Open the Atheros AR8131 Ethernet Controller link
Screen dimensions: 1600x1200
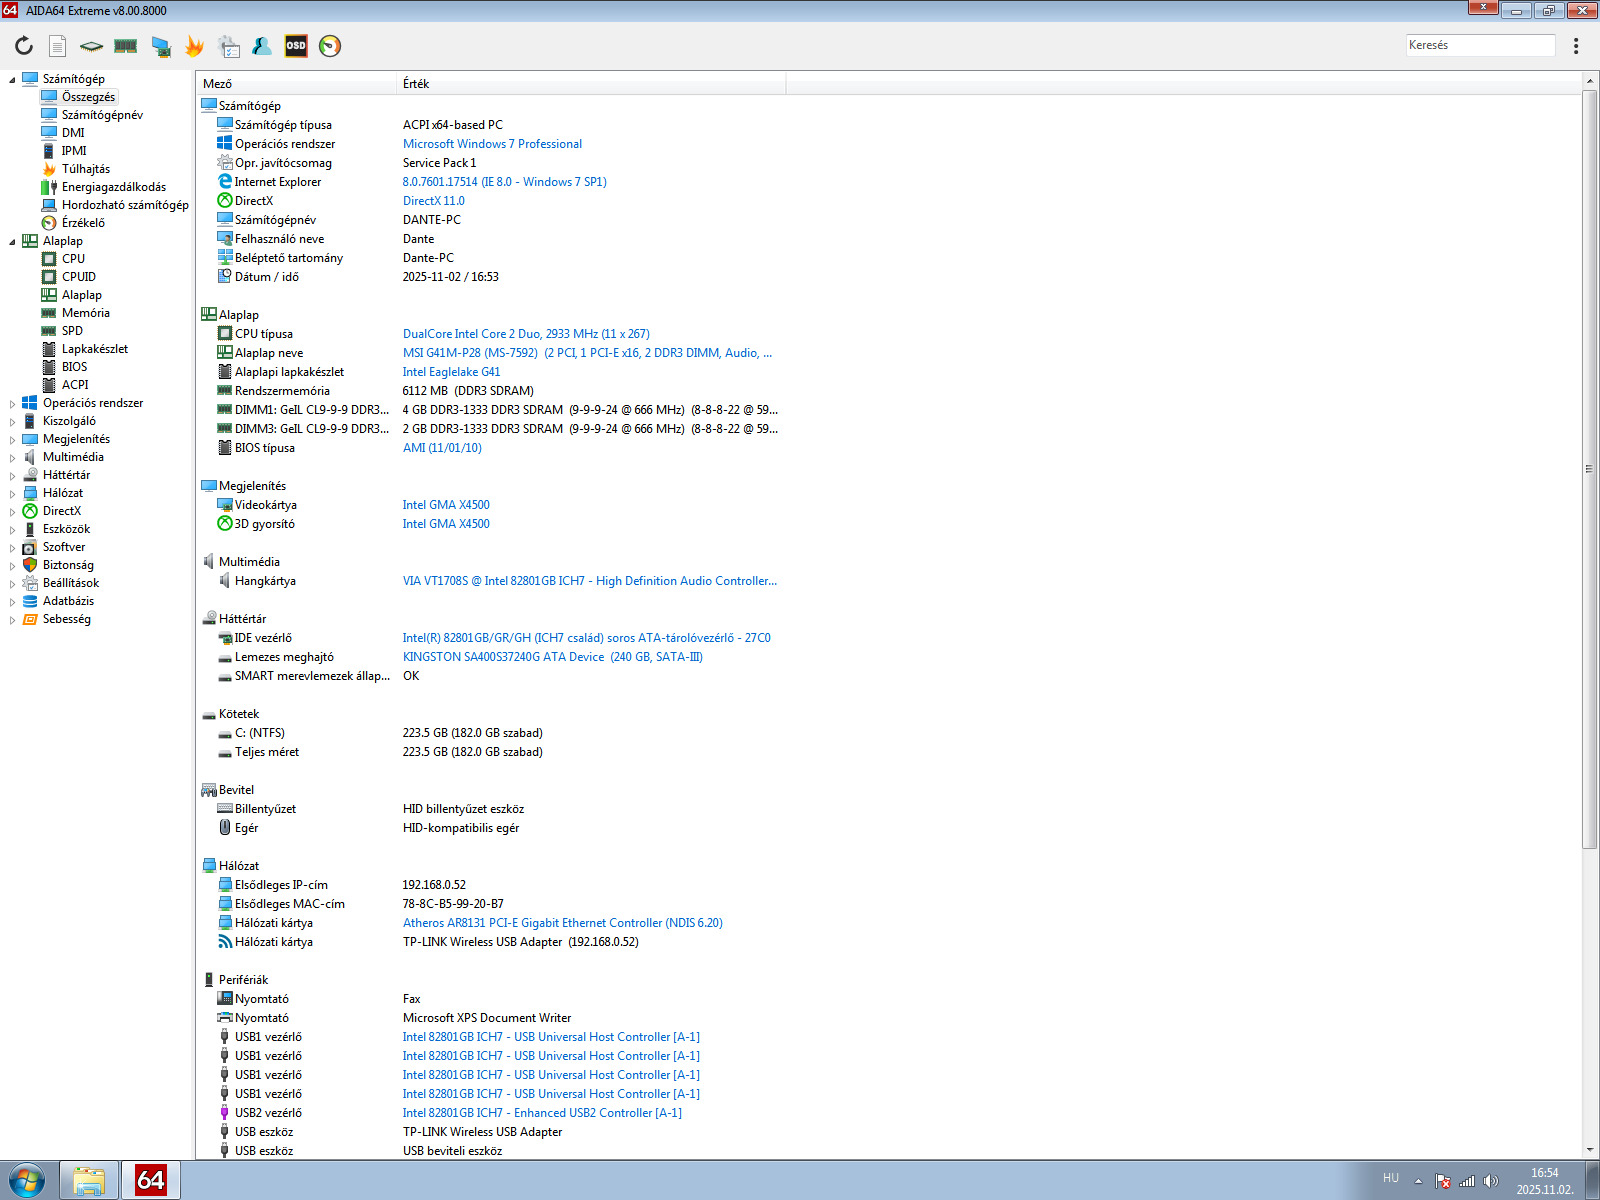tap(562, 923)
